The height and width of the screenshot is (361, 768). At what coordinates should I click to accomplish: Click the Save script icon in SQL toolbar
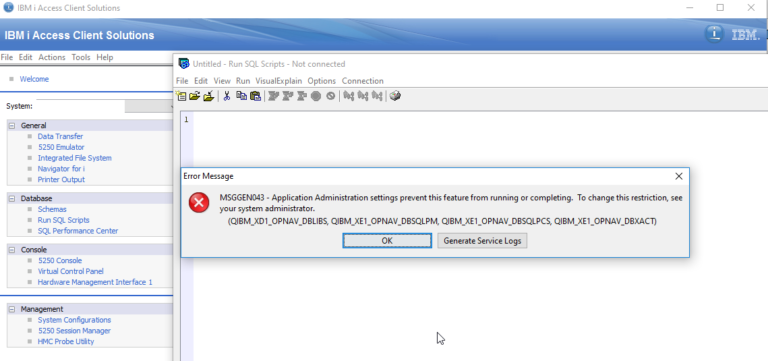click(x=209, y=96)
